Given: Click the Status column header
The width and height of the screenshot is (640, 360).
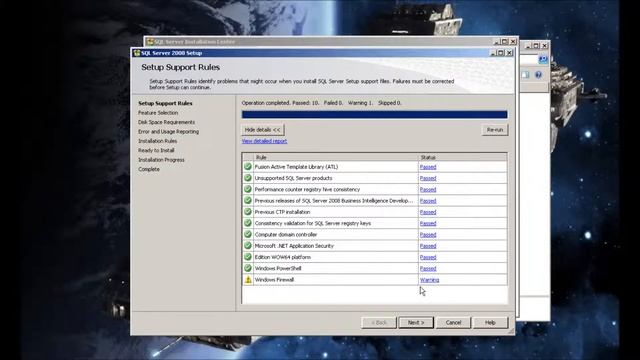Looking at the screenshot, I should tap(463, 157).
